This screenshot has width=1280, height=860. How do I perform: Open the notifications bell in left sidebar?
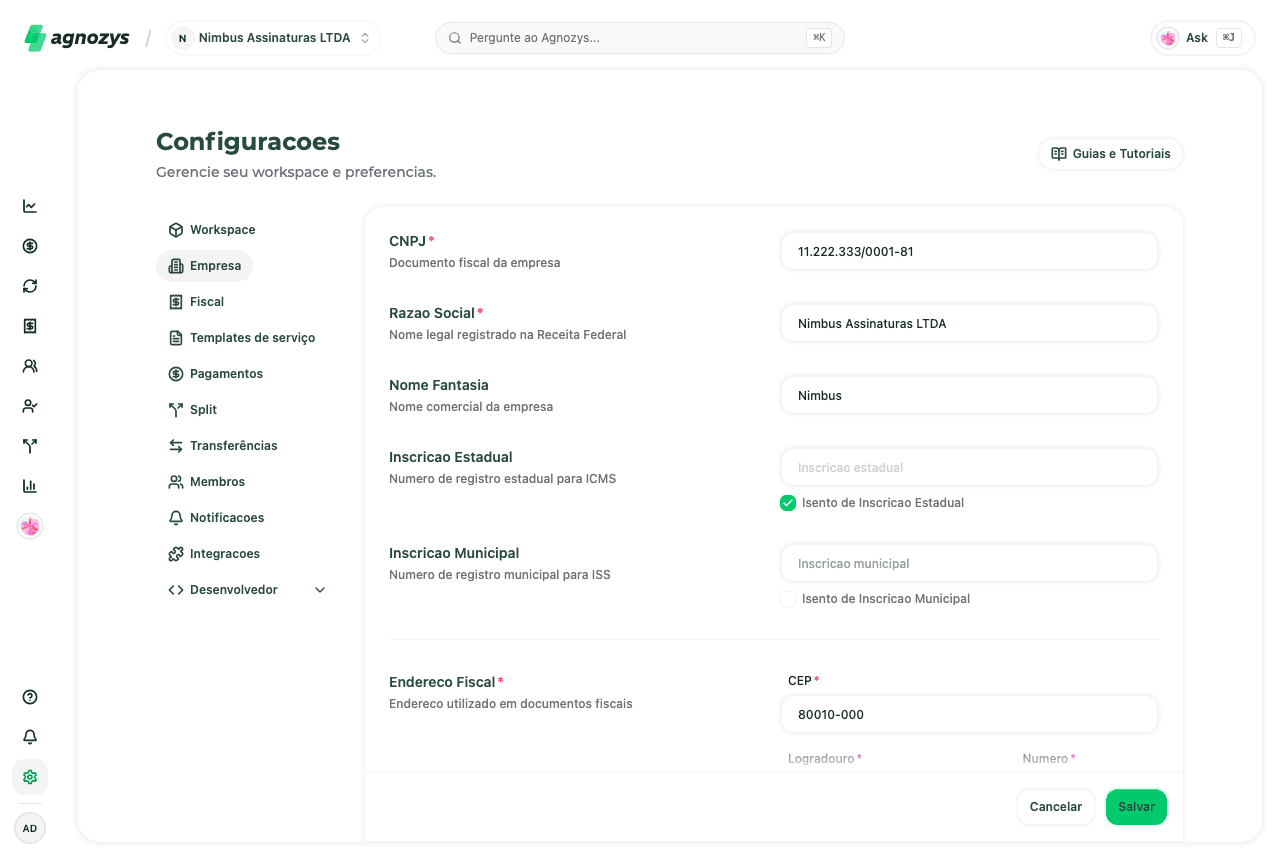click(x=30, y=737)
